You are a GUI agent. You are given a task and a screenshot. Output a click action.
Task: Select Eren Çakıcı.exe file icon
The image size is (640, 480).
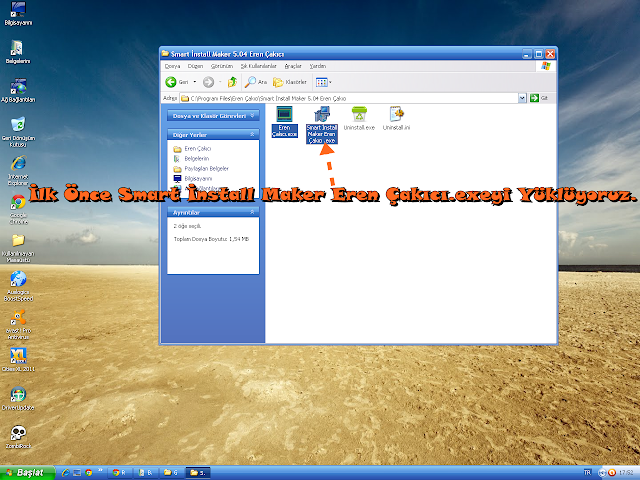point(284,122)
